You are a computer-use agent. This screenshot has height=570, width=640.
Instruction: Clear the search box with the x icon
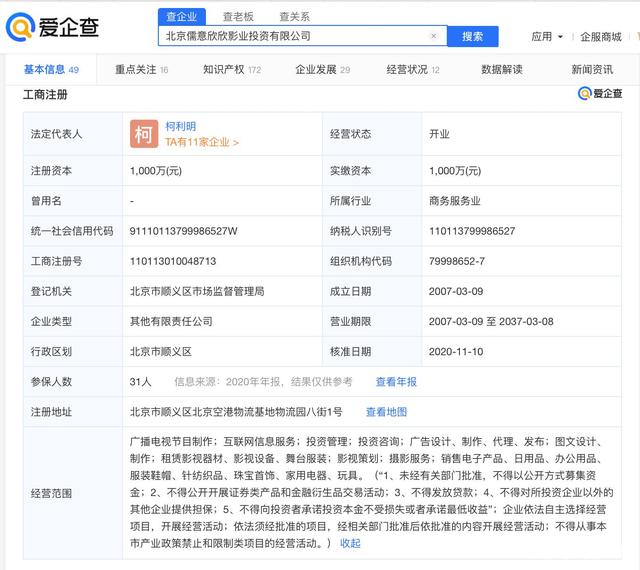click(433, 36)
